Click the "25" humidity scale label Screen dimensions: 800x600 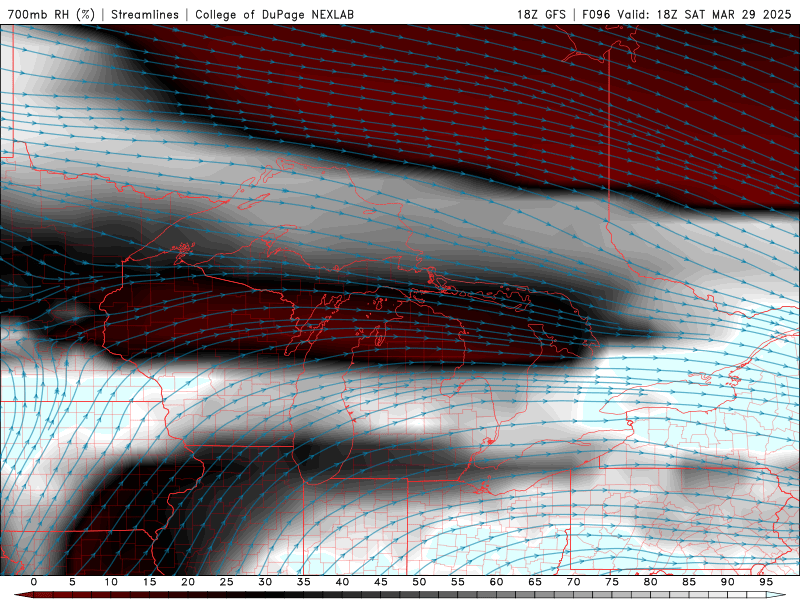tap(227, 582)
